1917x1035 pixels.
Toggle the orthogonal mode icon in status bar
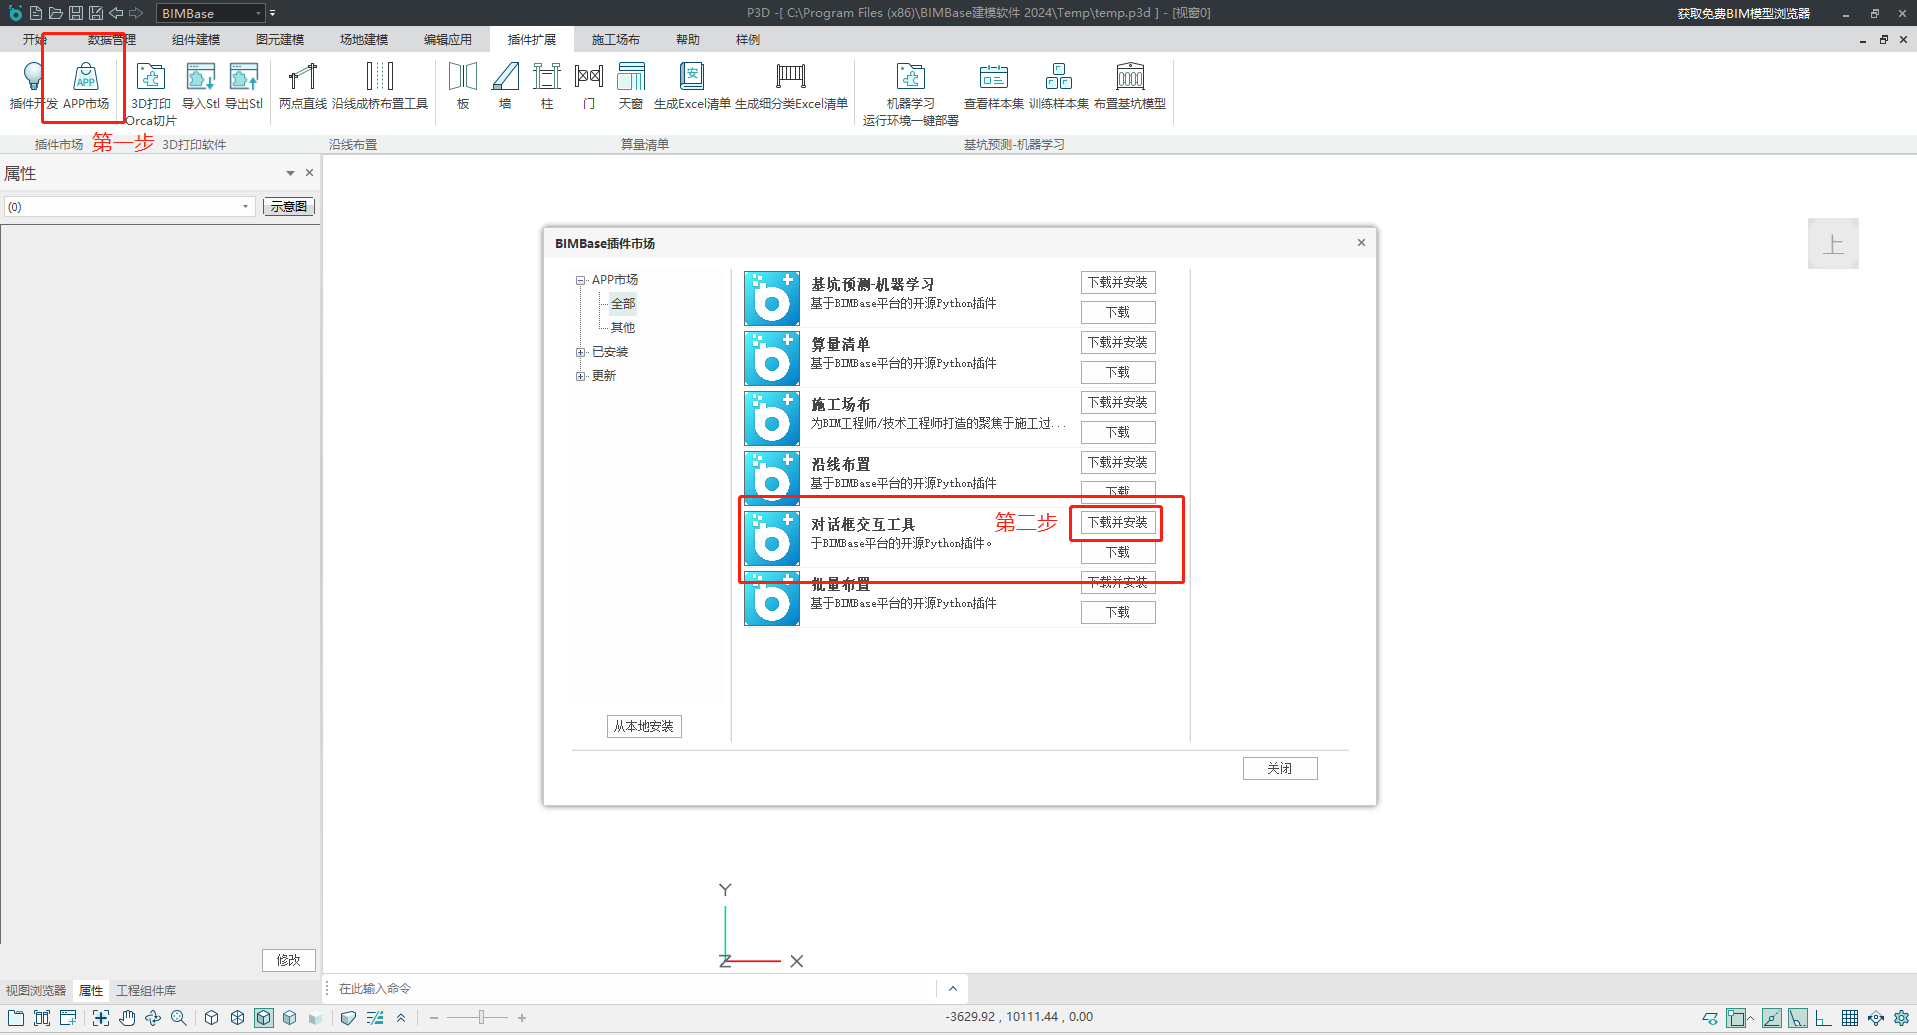1823,1018
